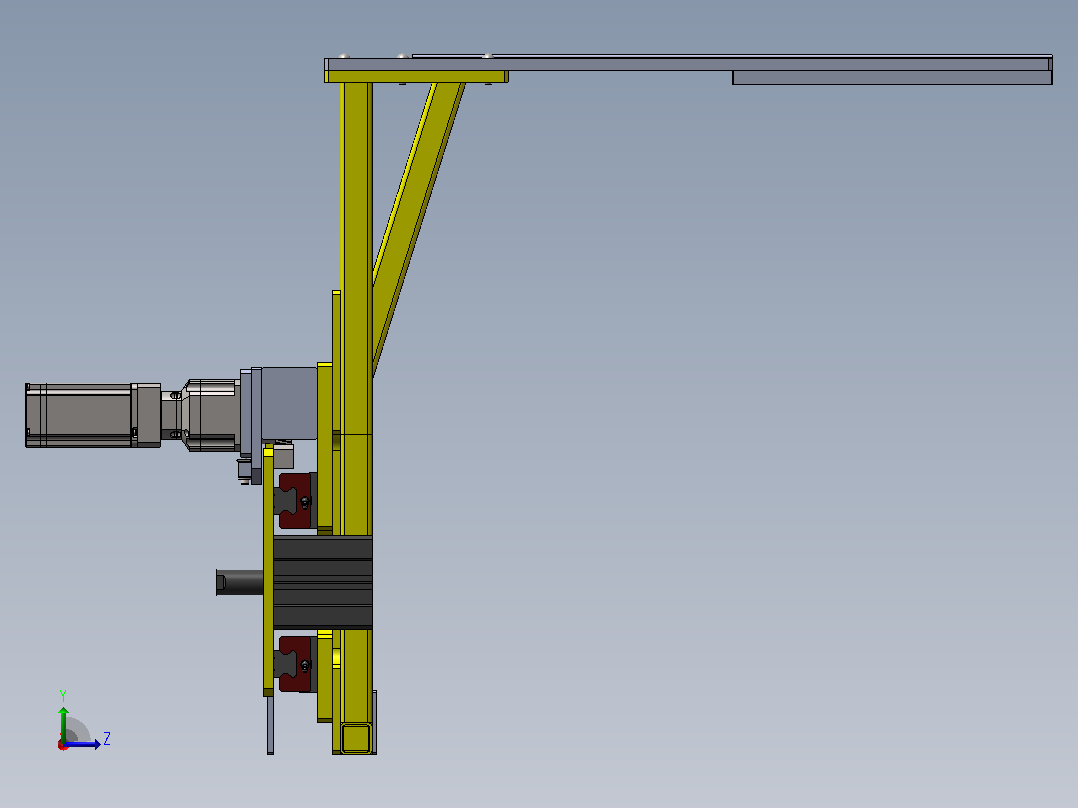Select the black extrusion block in the middle
The width and height of the screenshot is (1078, 808).
[x=322, y=583]
